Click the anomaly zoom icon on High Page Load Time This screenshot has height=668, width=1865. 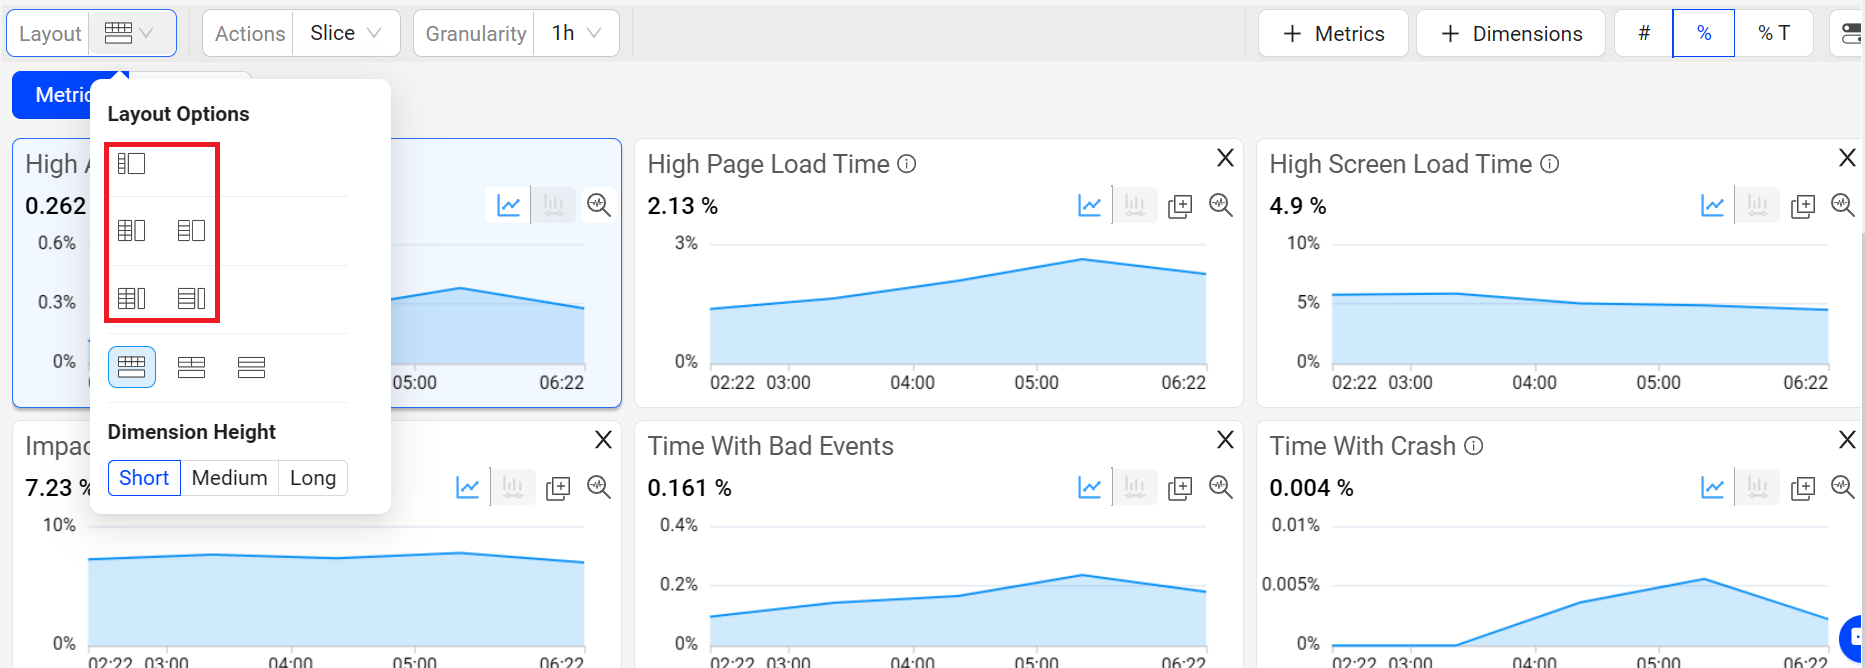[1220, 205]
